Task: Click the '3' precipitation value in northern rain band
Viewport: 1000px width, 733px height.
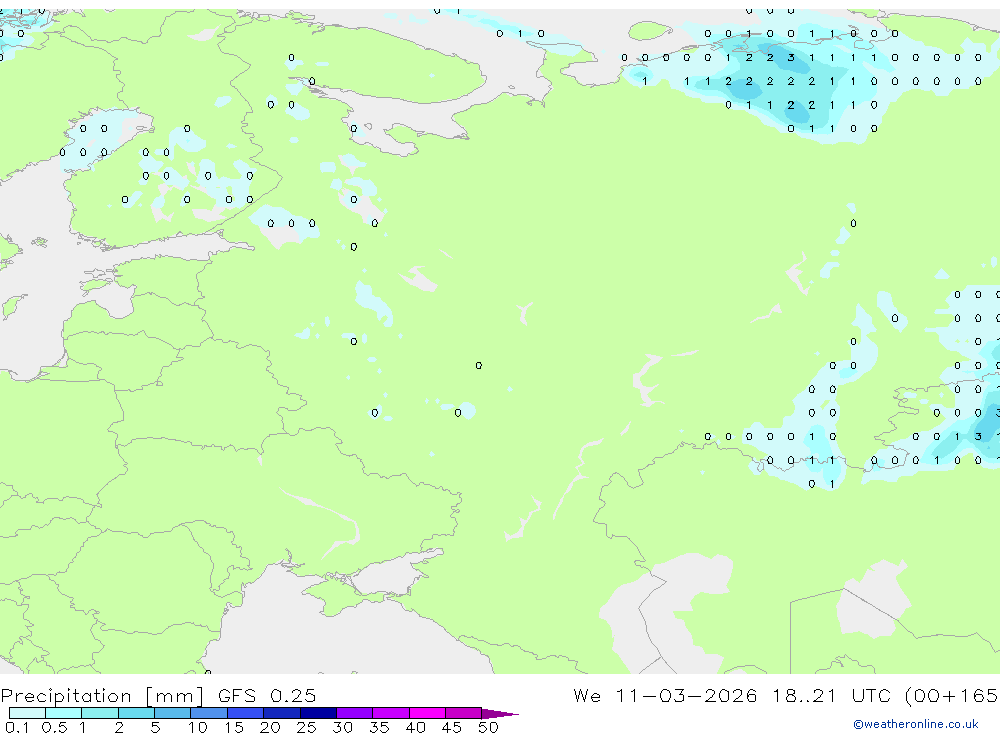Action: coord(791,58)
